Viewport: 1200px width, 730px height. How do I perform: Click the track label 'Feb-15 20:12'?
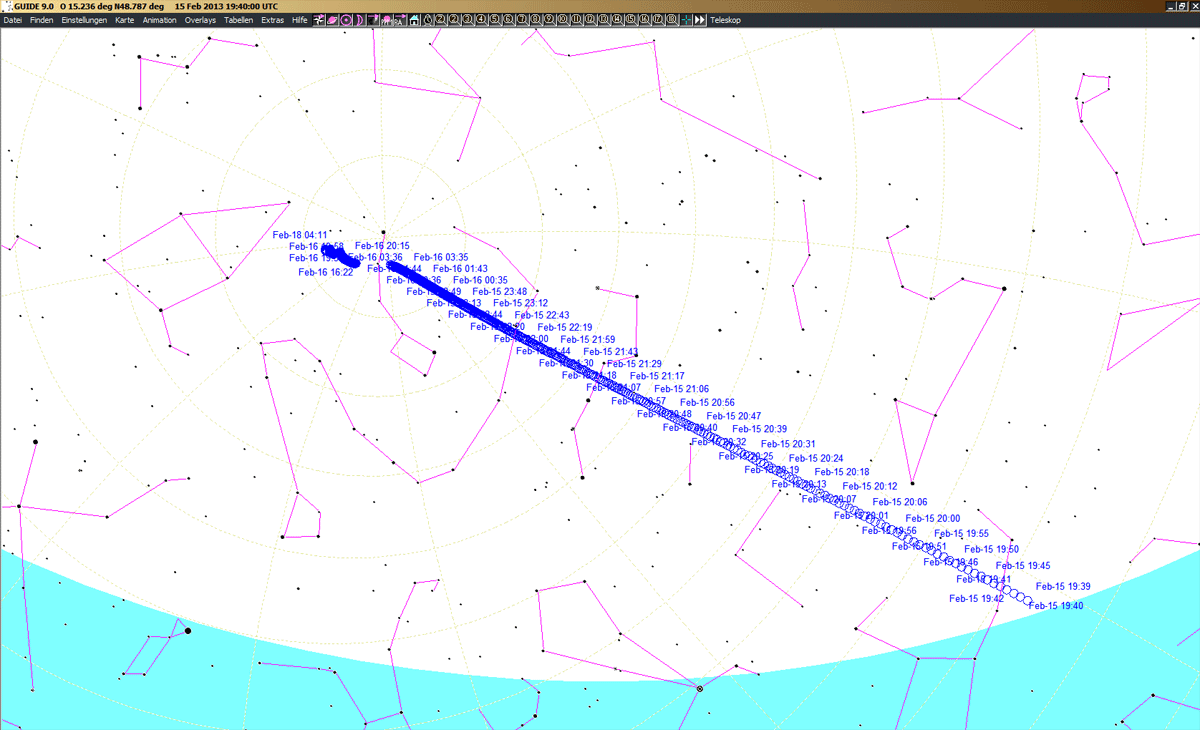pos(870,487)
